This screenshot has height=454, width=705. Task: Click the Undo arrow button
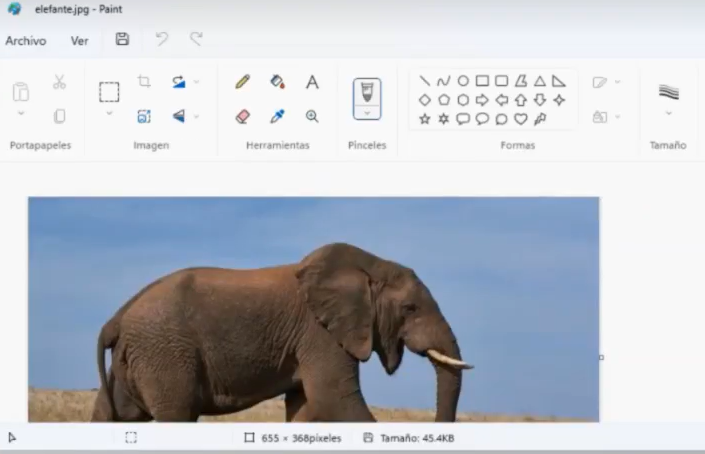tap(161, 40)
